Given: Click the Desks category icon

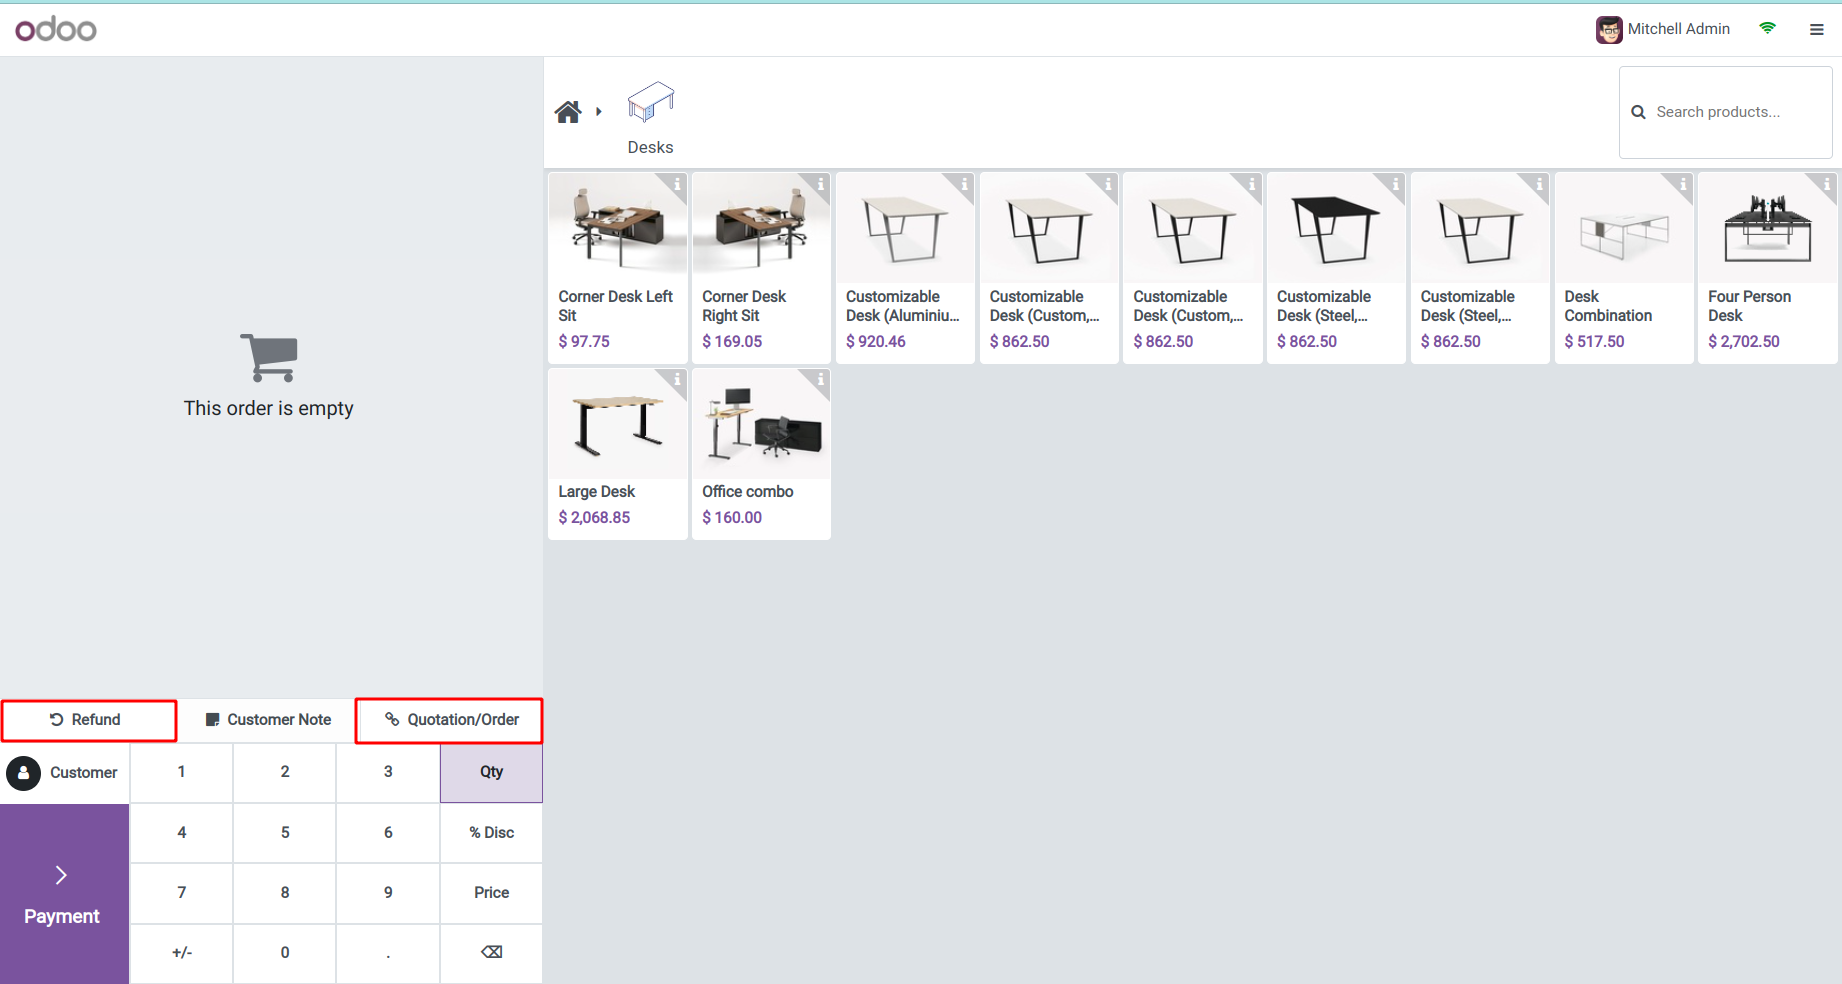Looking at the screenshot, I should [x=650, y=103].
